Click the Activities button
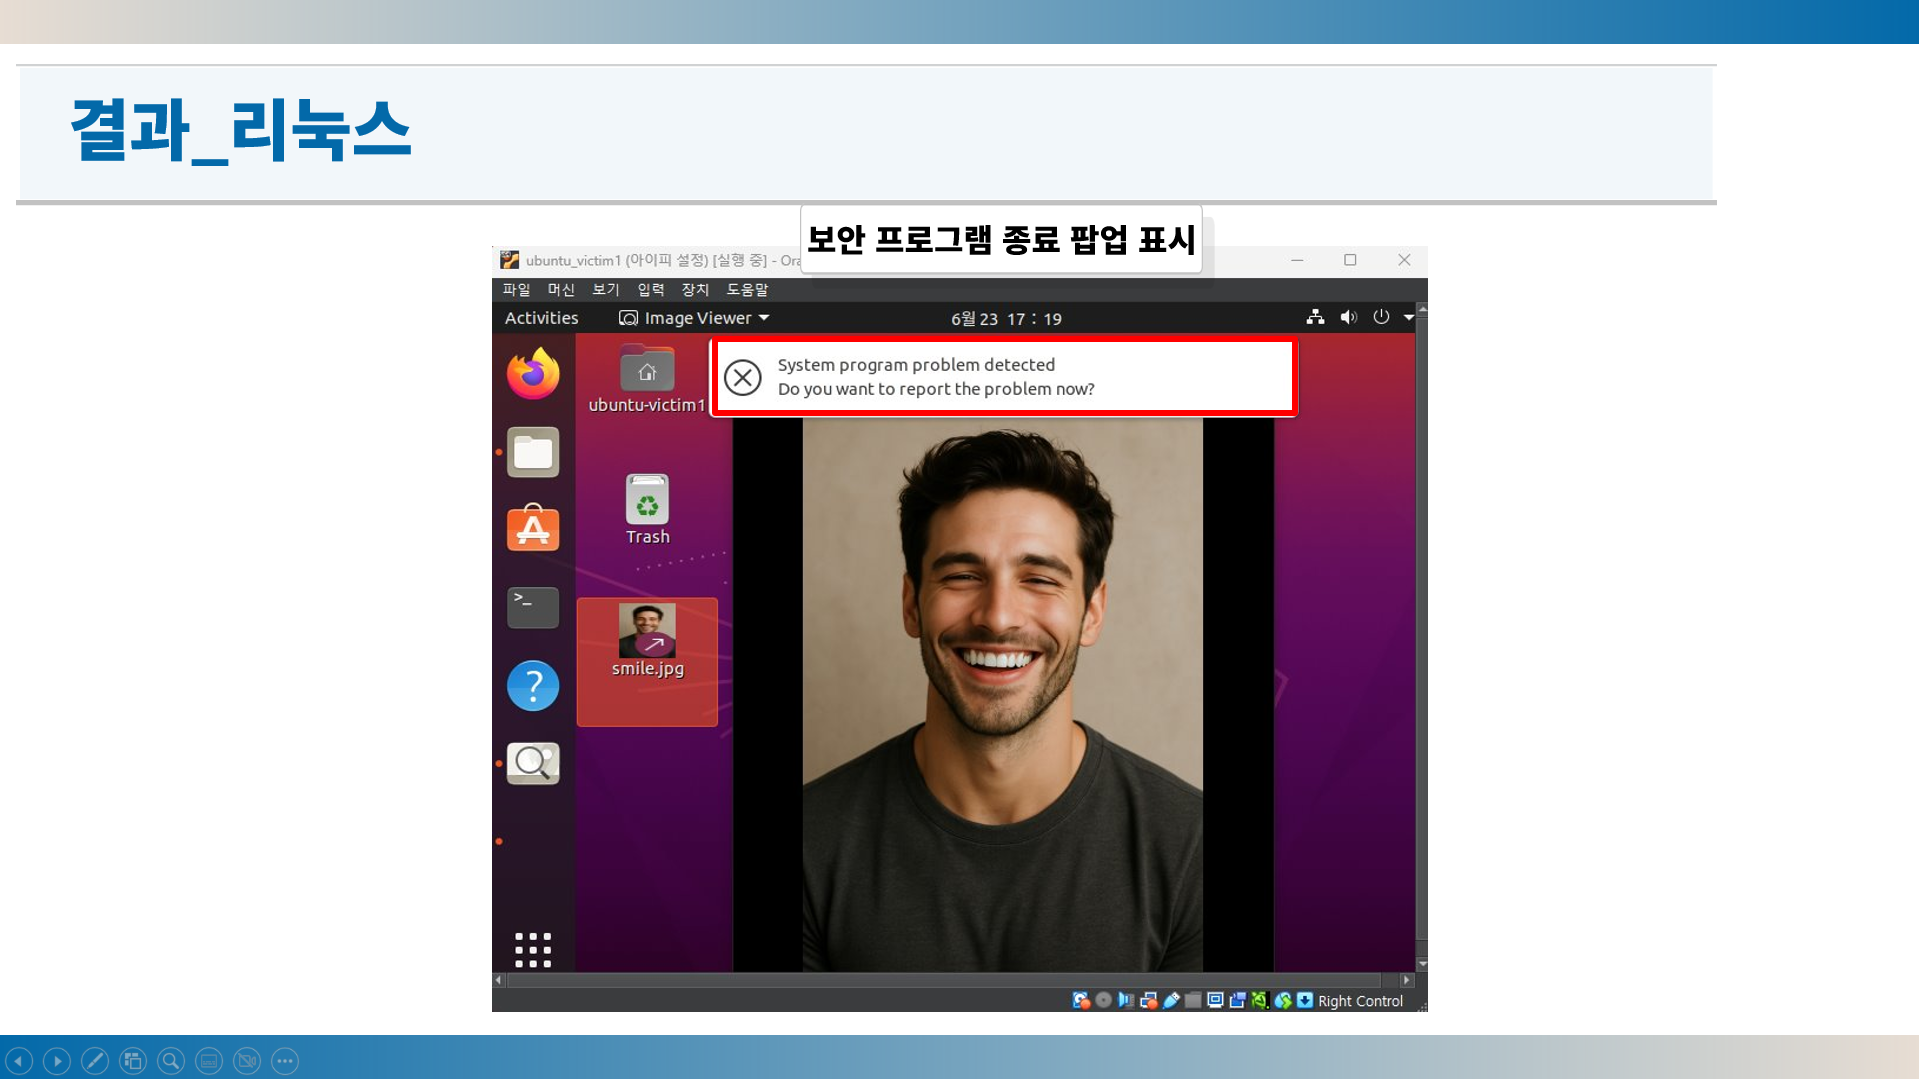This screenshot has width=1919, height=1079. (x=541, y=318)
